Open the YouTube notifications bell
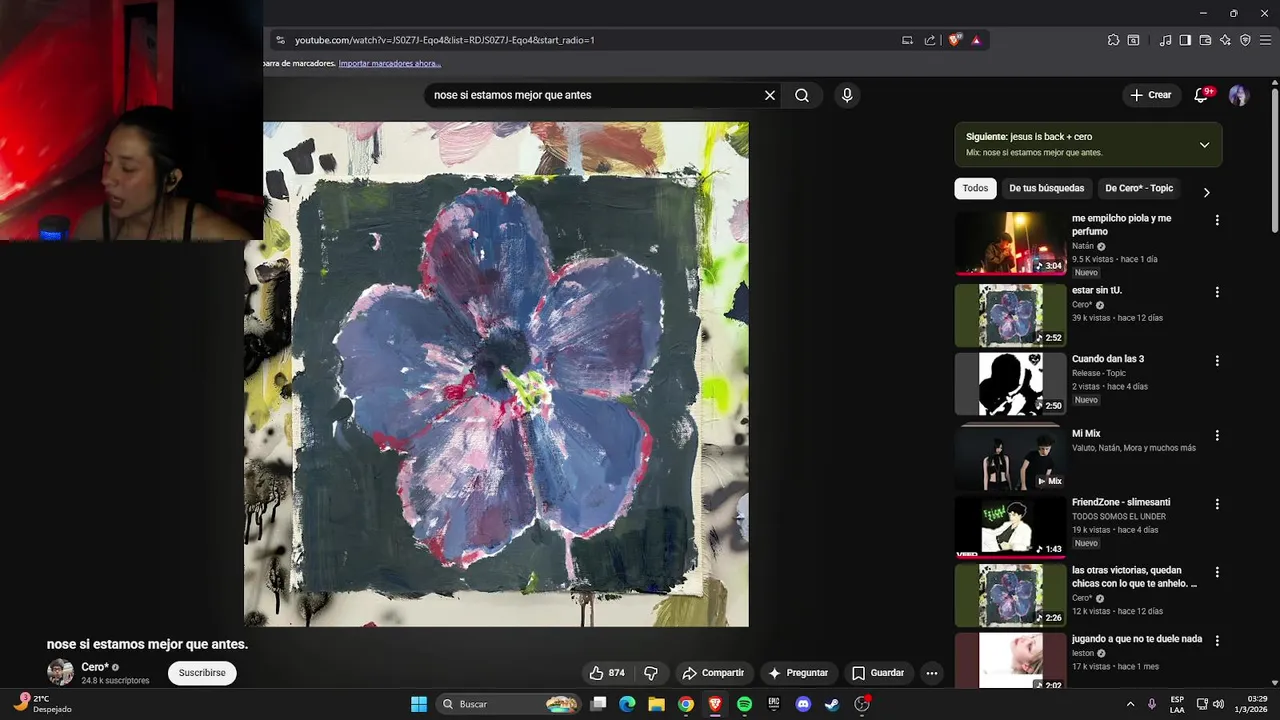 (x=1203, y=95)
